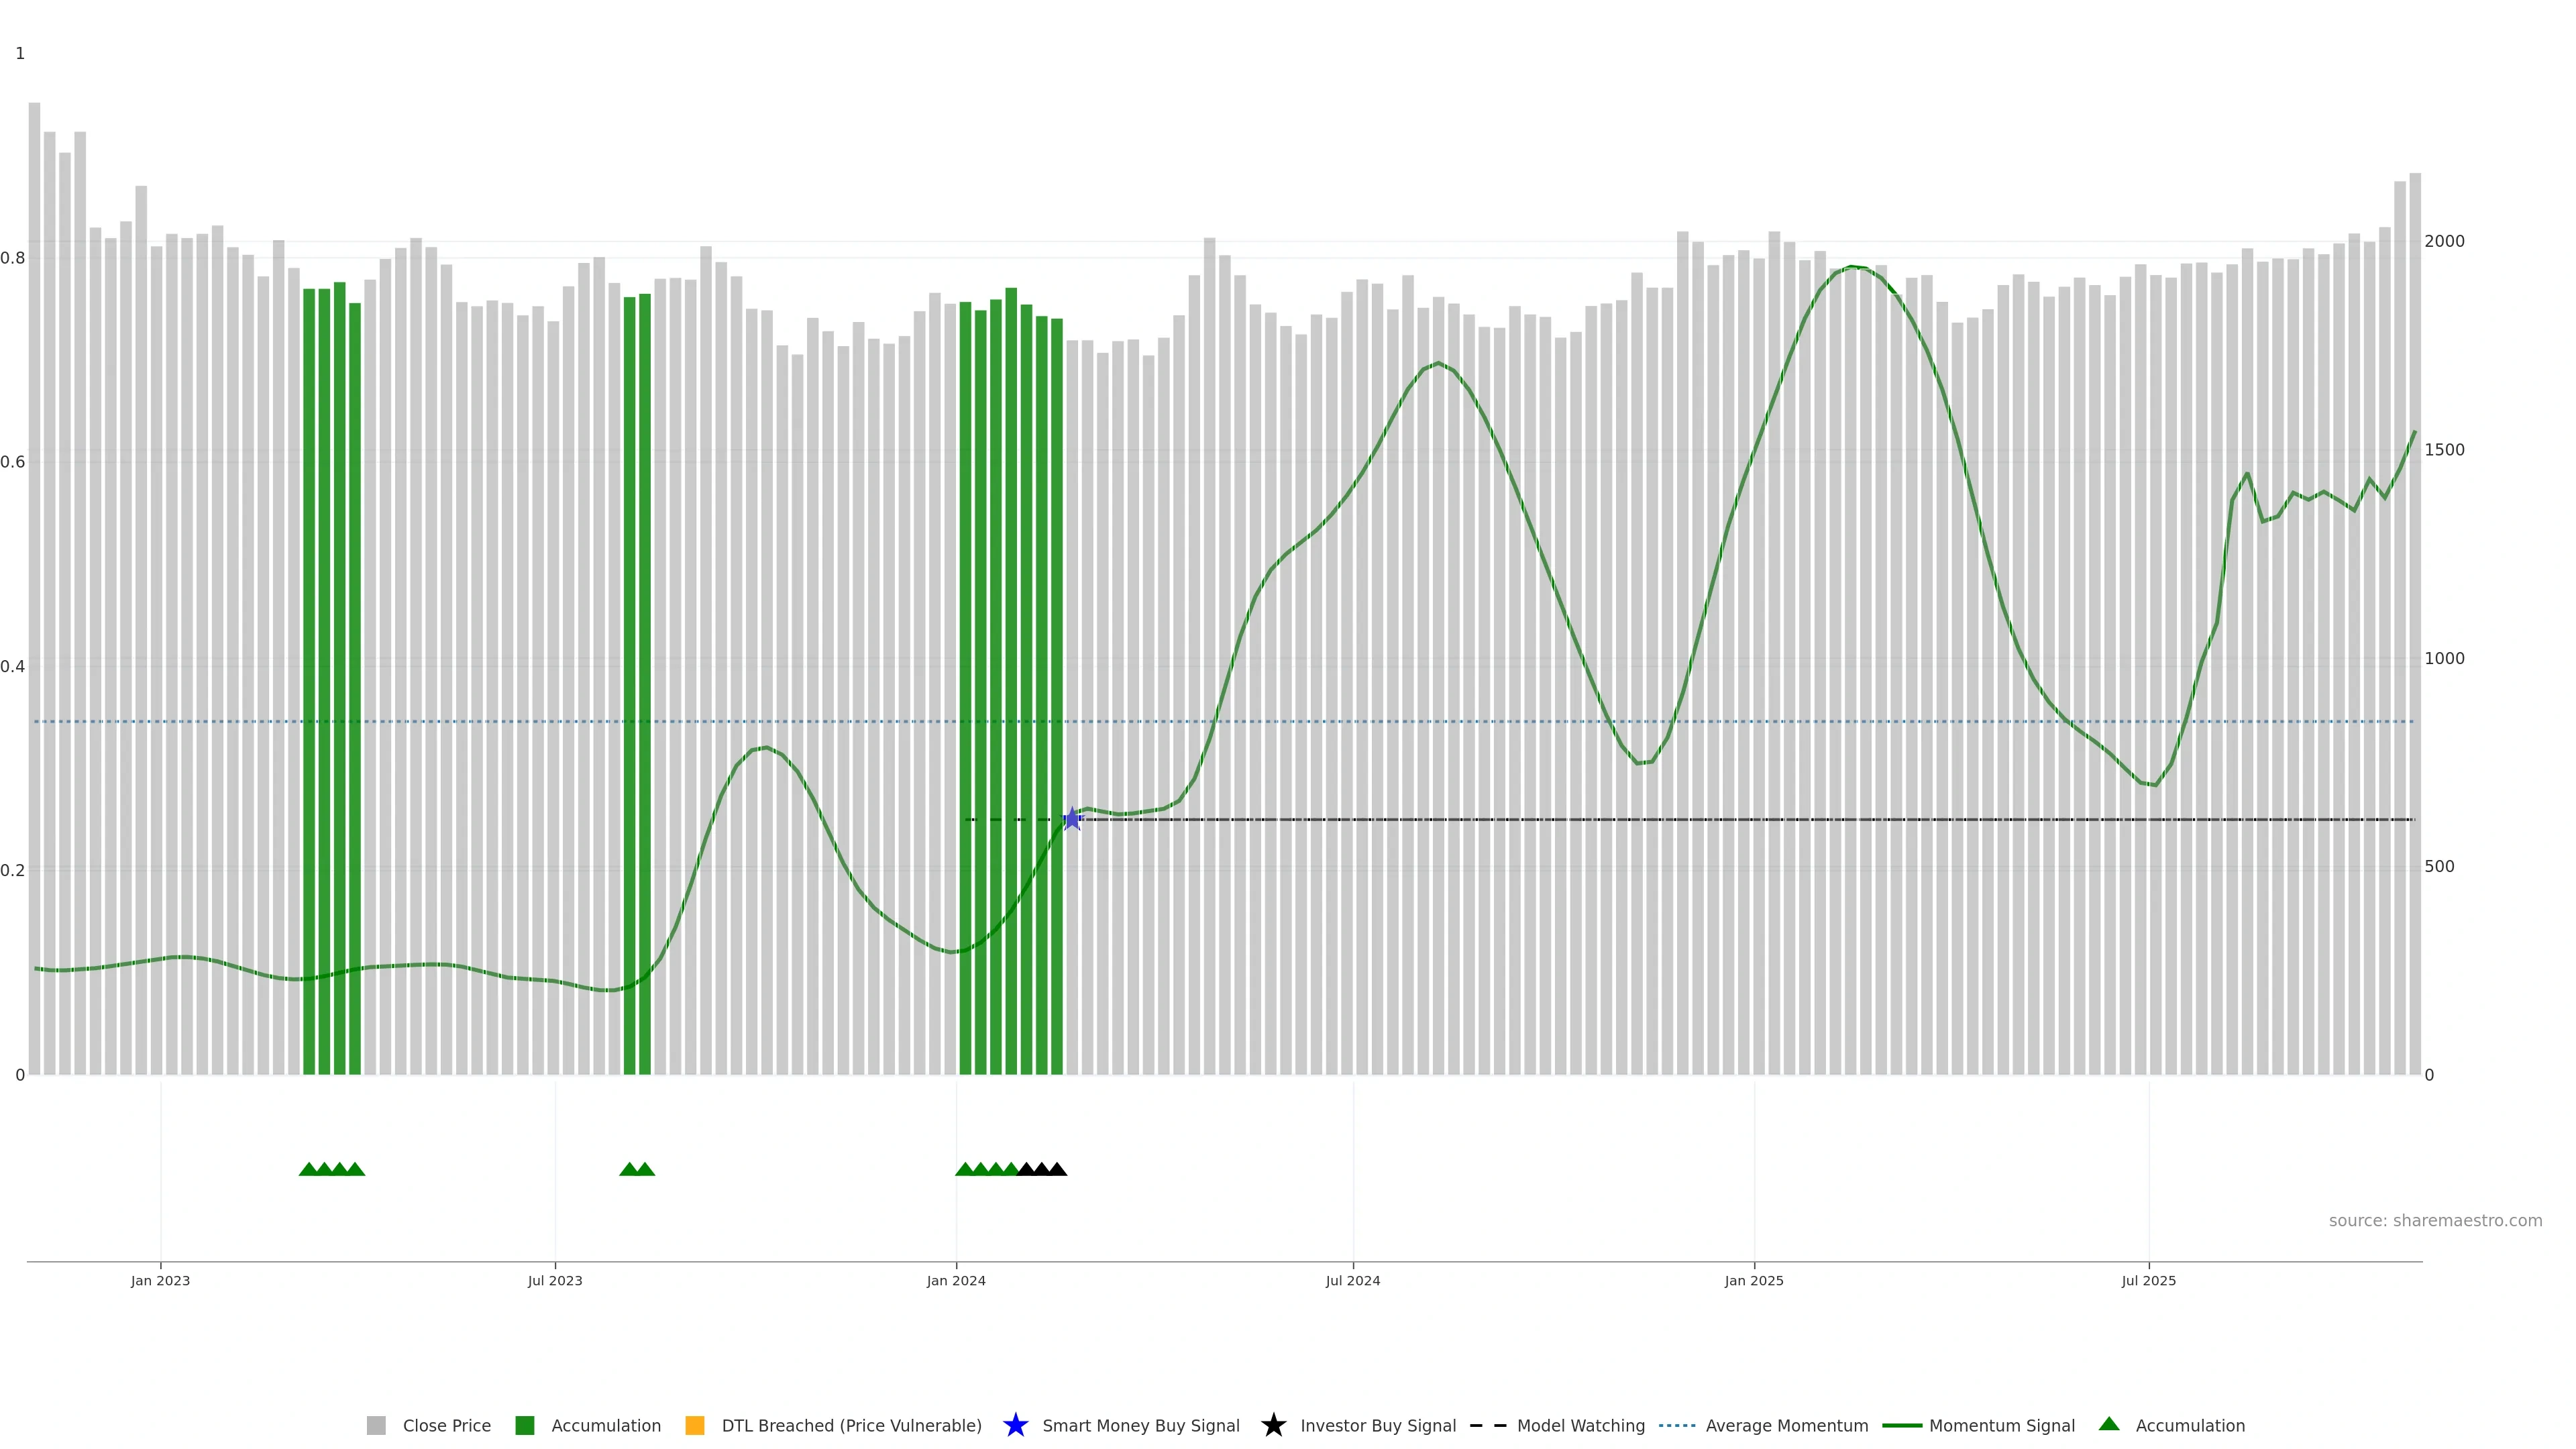Viewport: 2576px width, 1449px height.
Task: Click the Model Watching legend text
Action: point(1580,1426)
